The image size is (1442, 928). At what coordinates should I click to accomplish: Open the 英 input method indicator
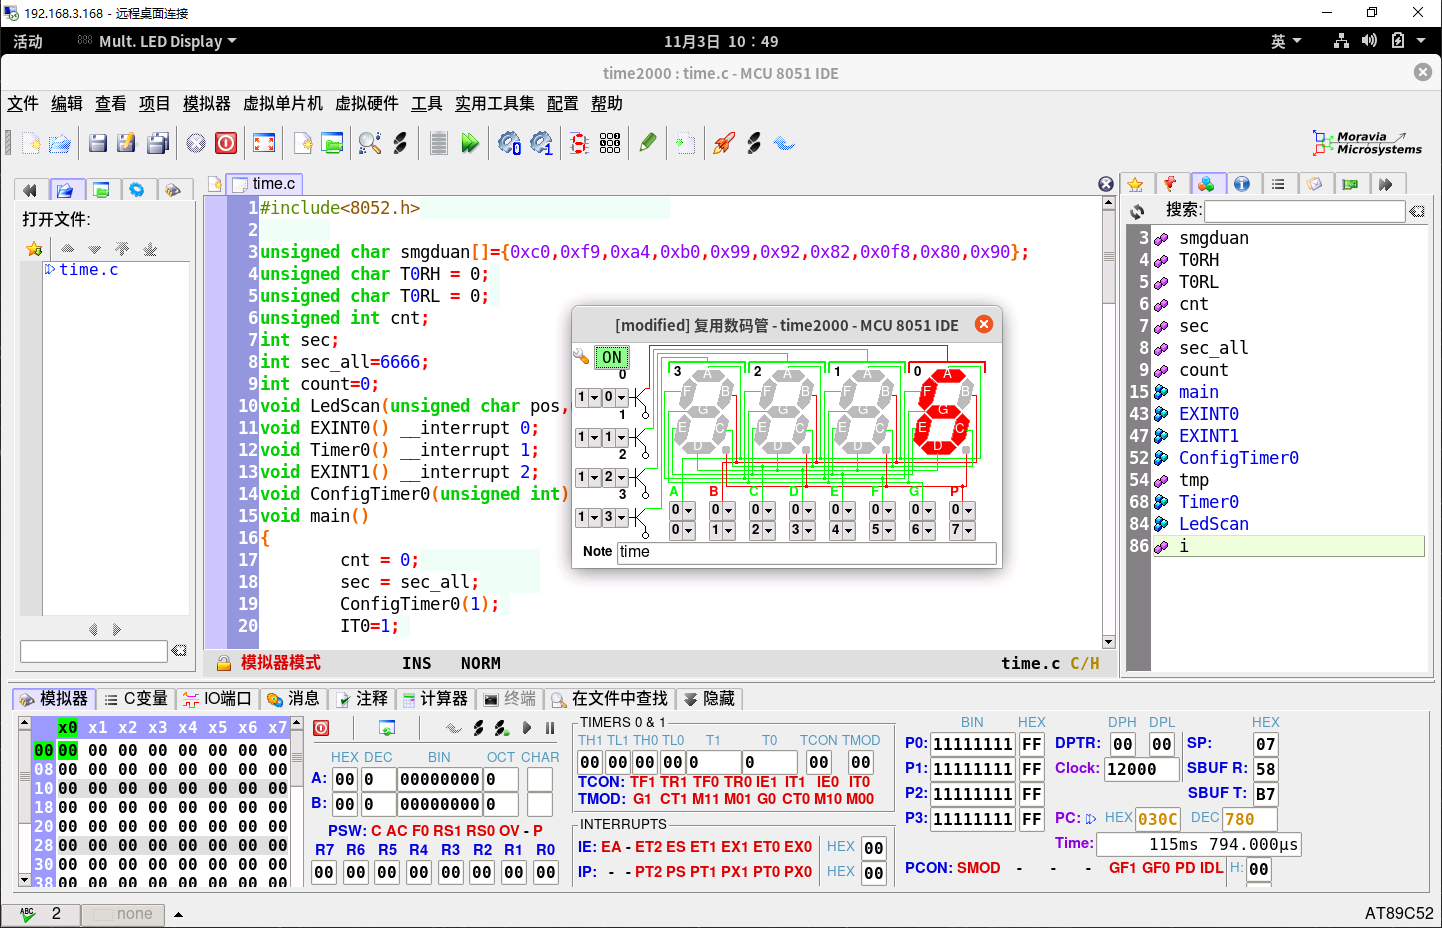(1285, 41)
